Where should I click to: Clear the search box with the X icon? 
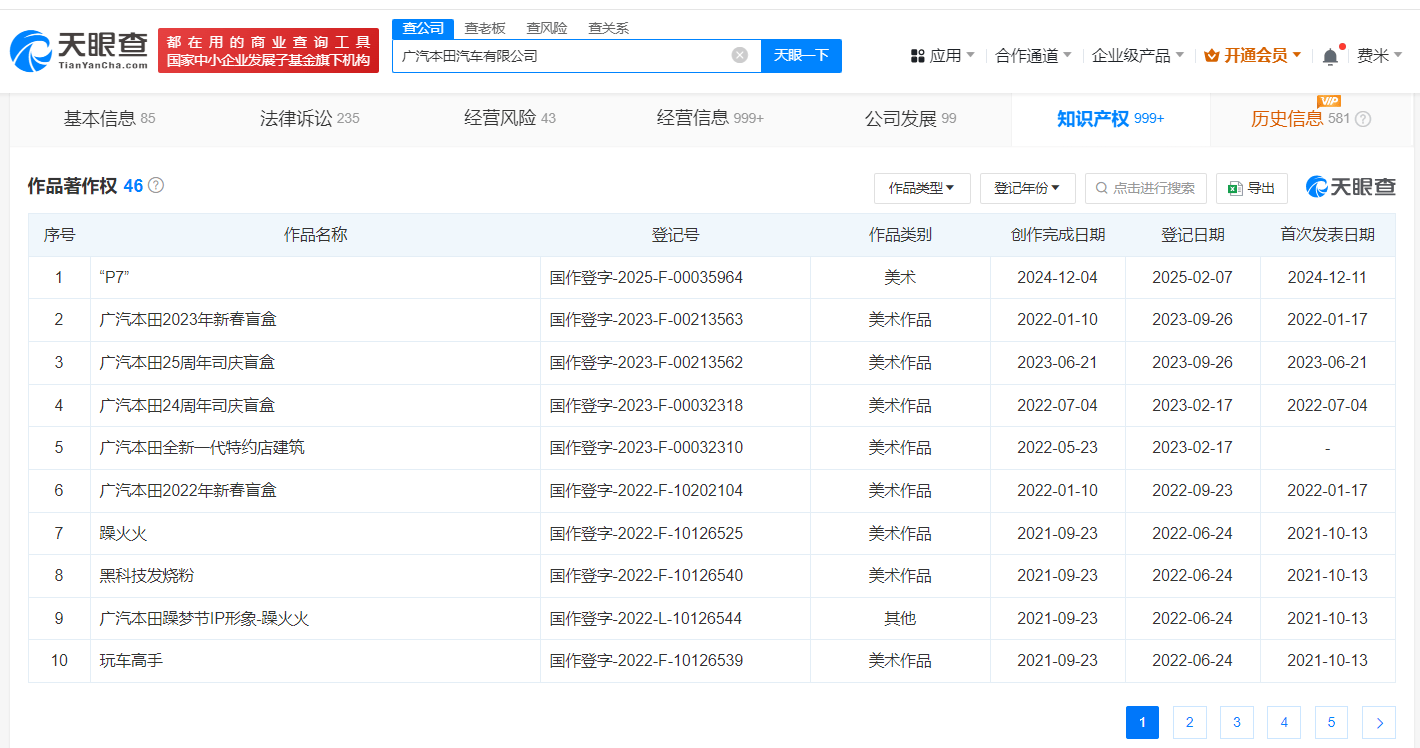pos(740,55)
